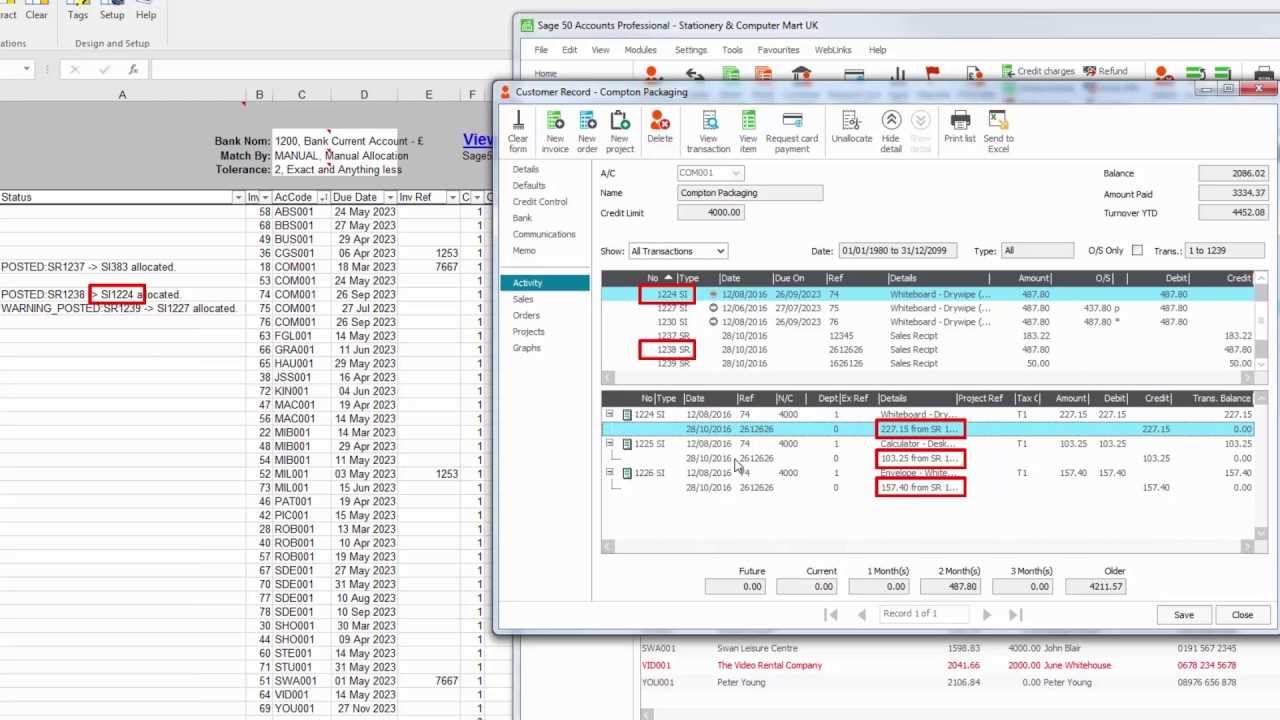The image size is (1280, 720).
Task: Open the Tools menu in Sage
Action: click(732, 50)
